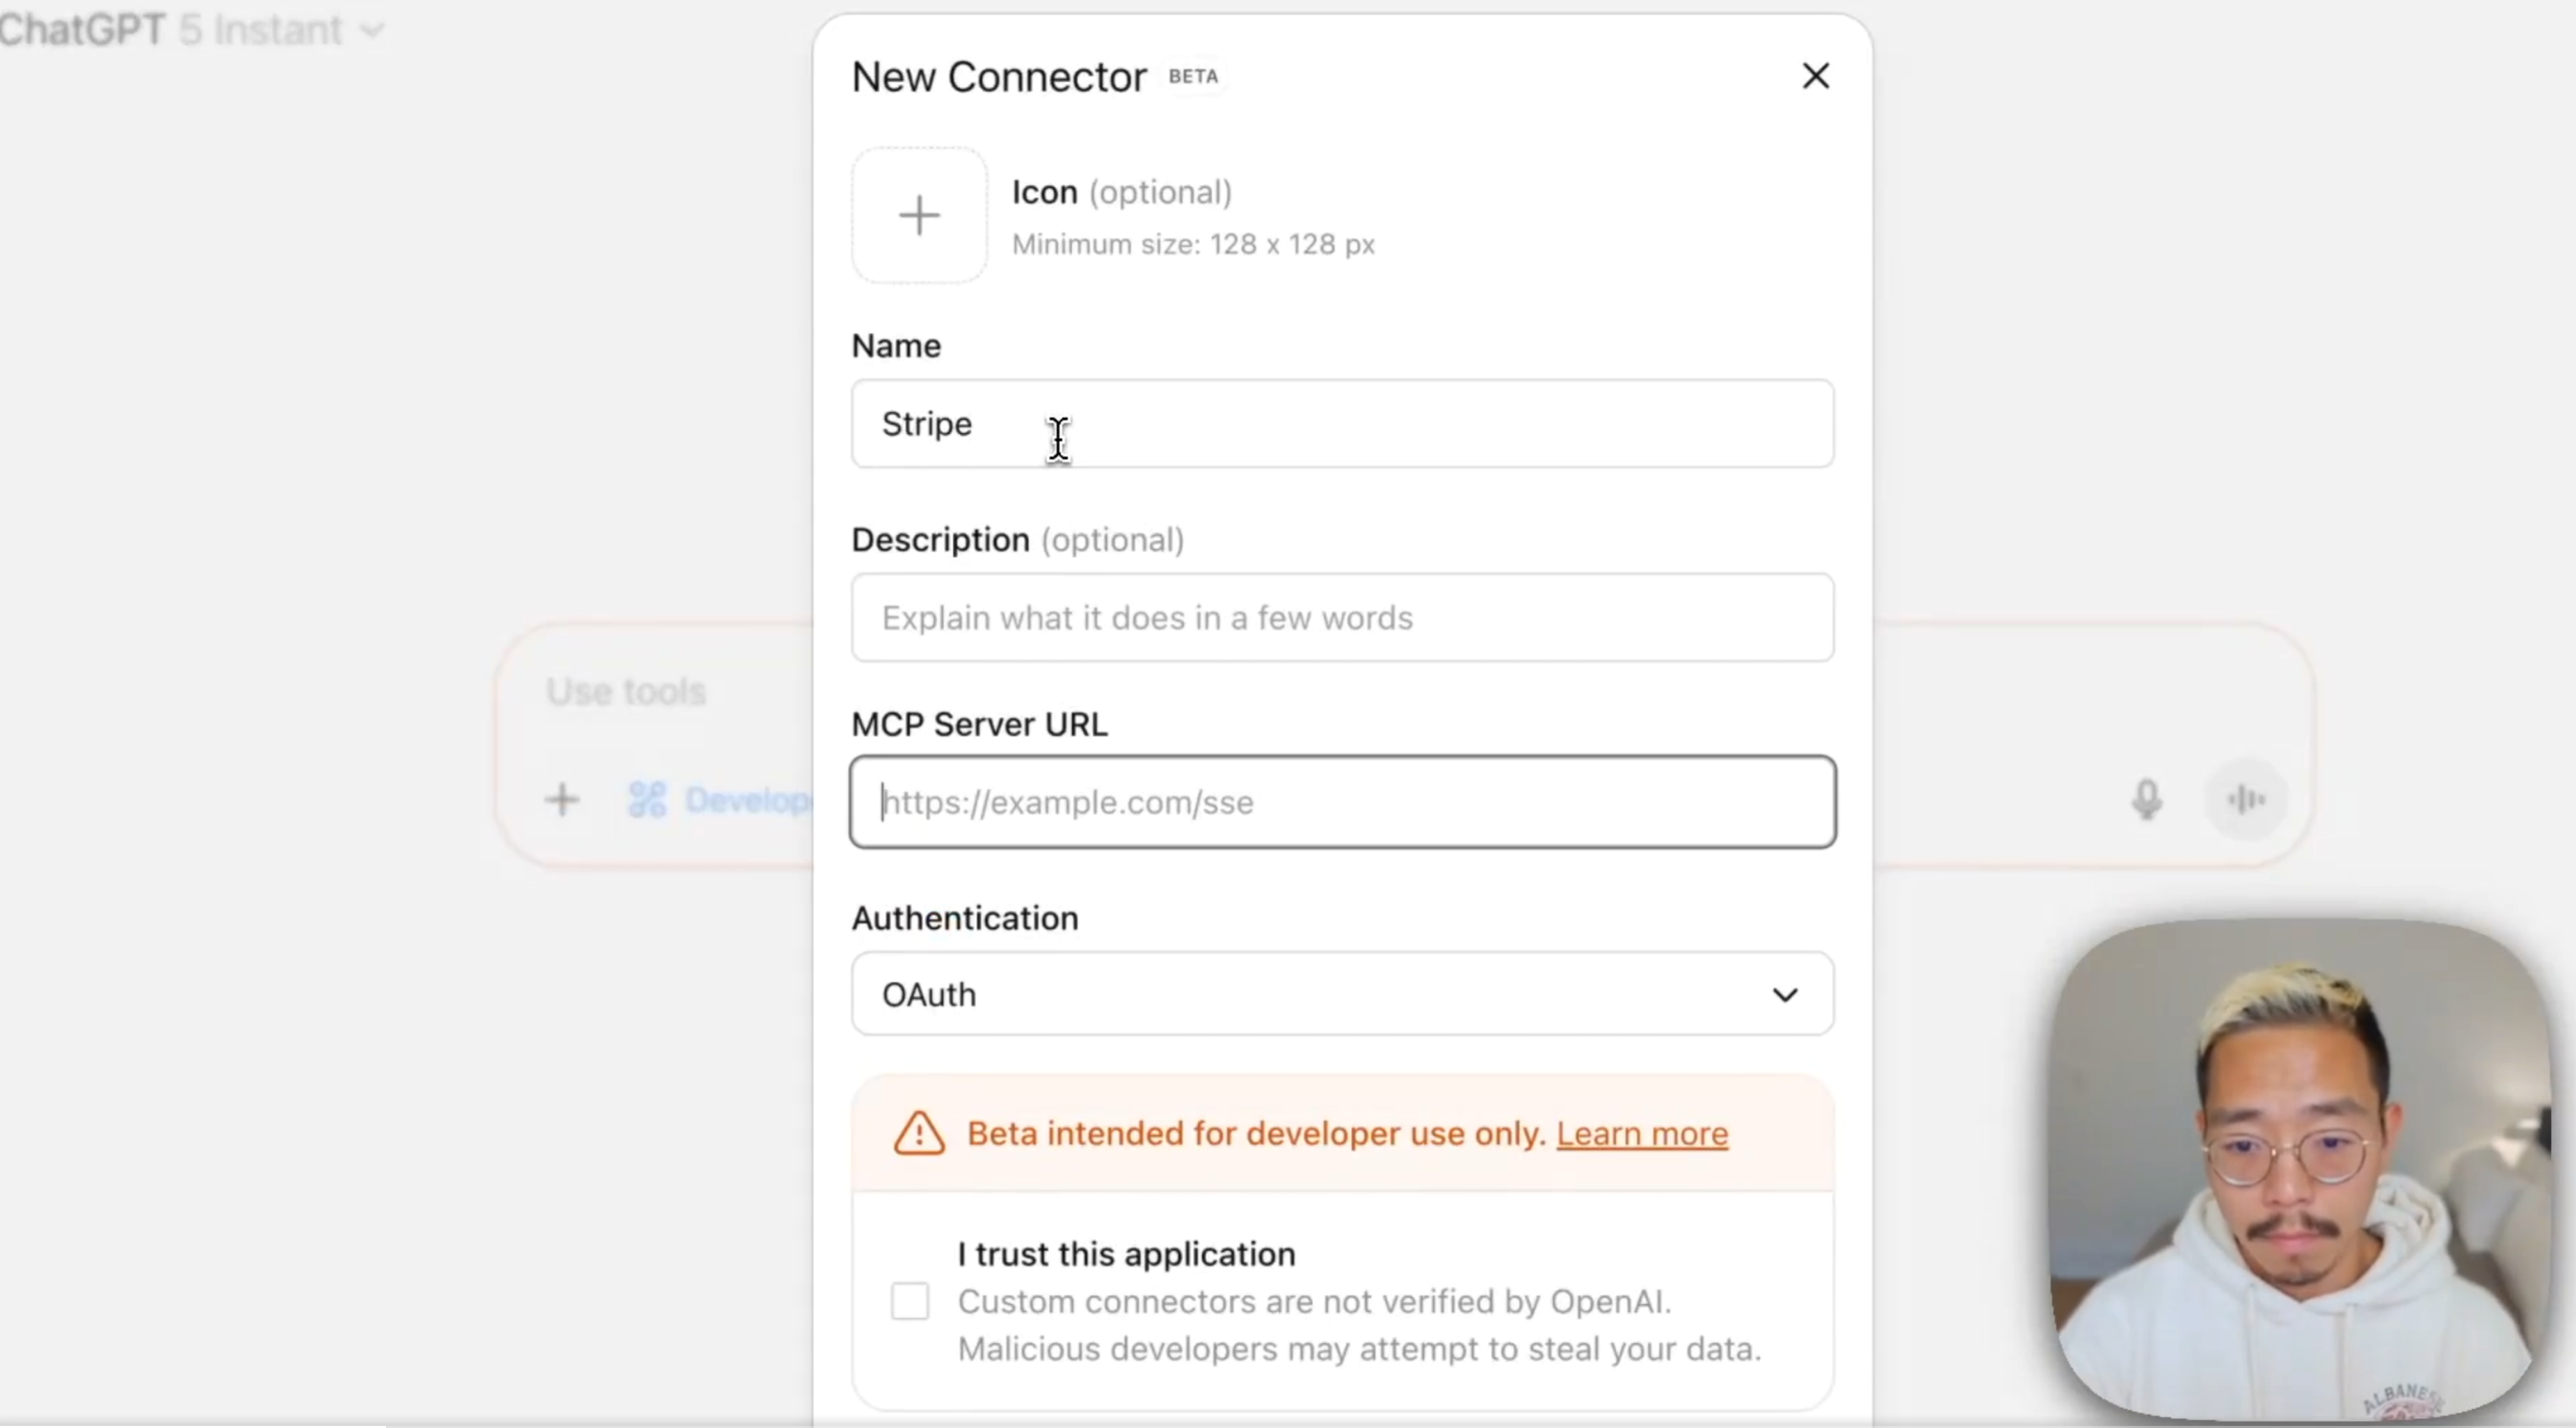
Task: Click the Name field containing Stripe
Action: click(x=1342, y=424)
